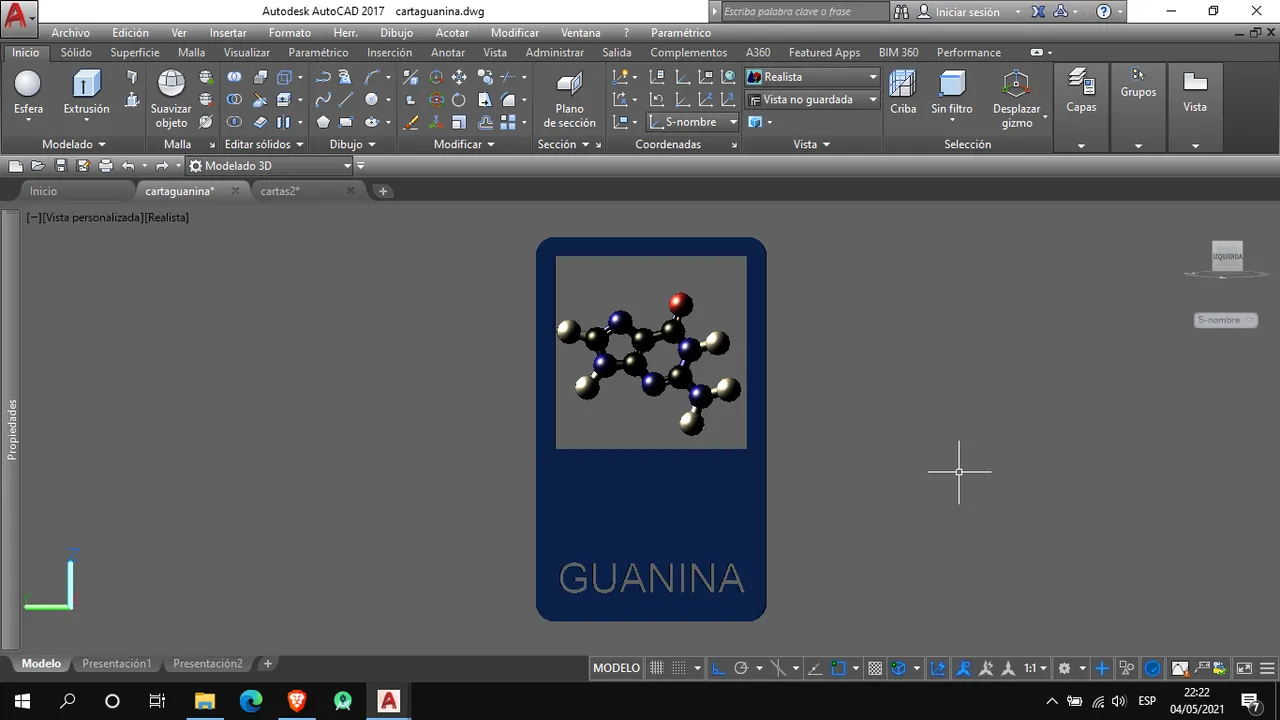Open the Archivo menu
1280x720 pixels.
pos(70,33)
